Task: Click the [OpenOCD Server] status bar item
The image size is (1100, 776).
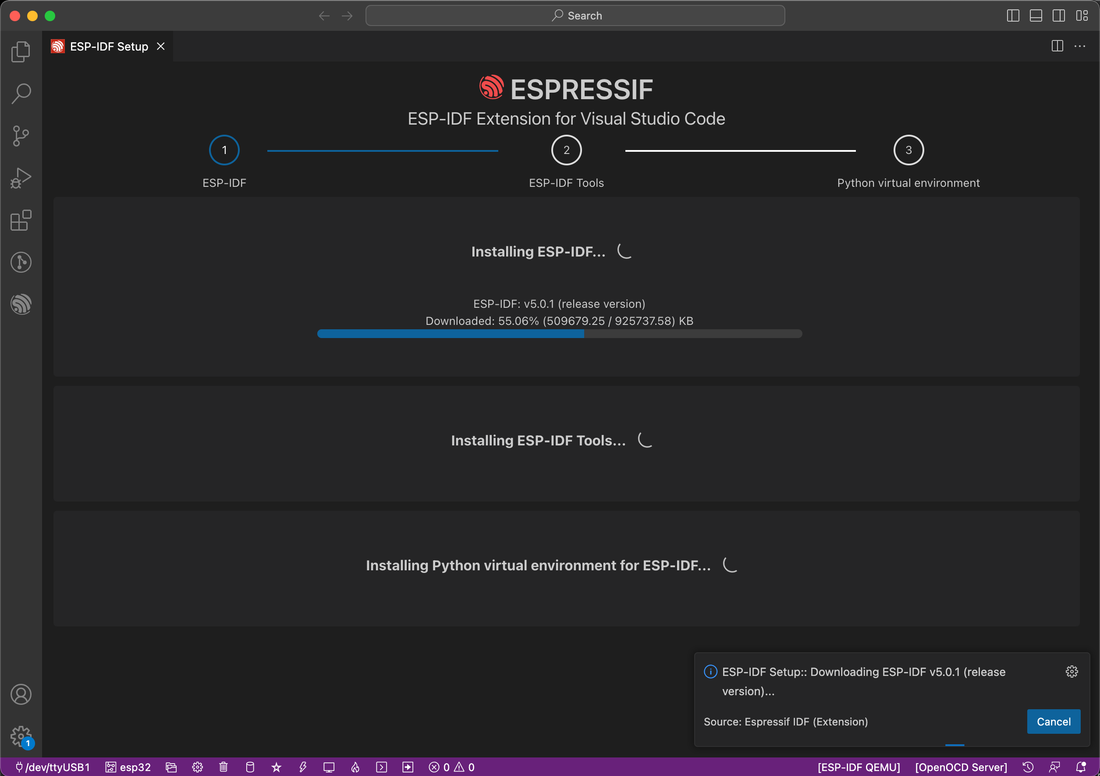Action: (960, 767)
